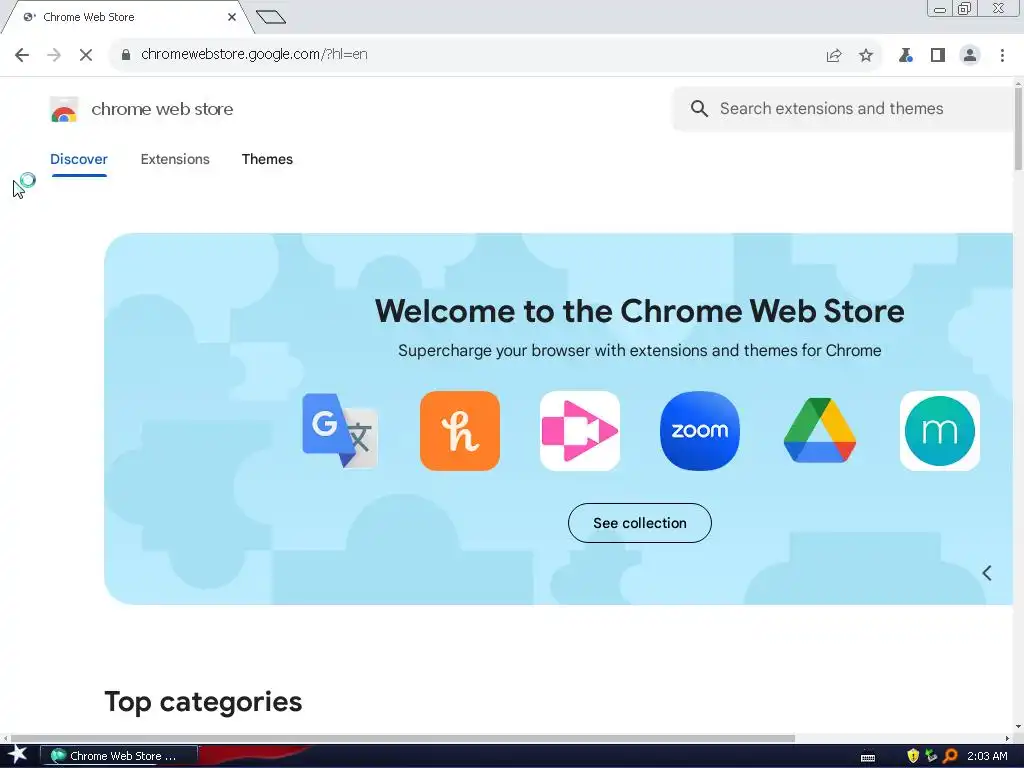Click the See collection button
Screen dimensions: 1024x768
point(640,523)
